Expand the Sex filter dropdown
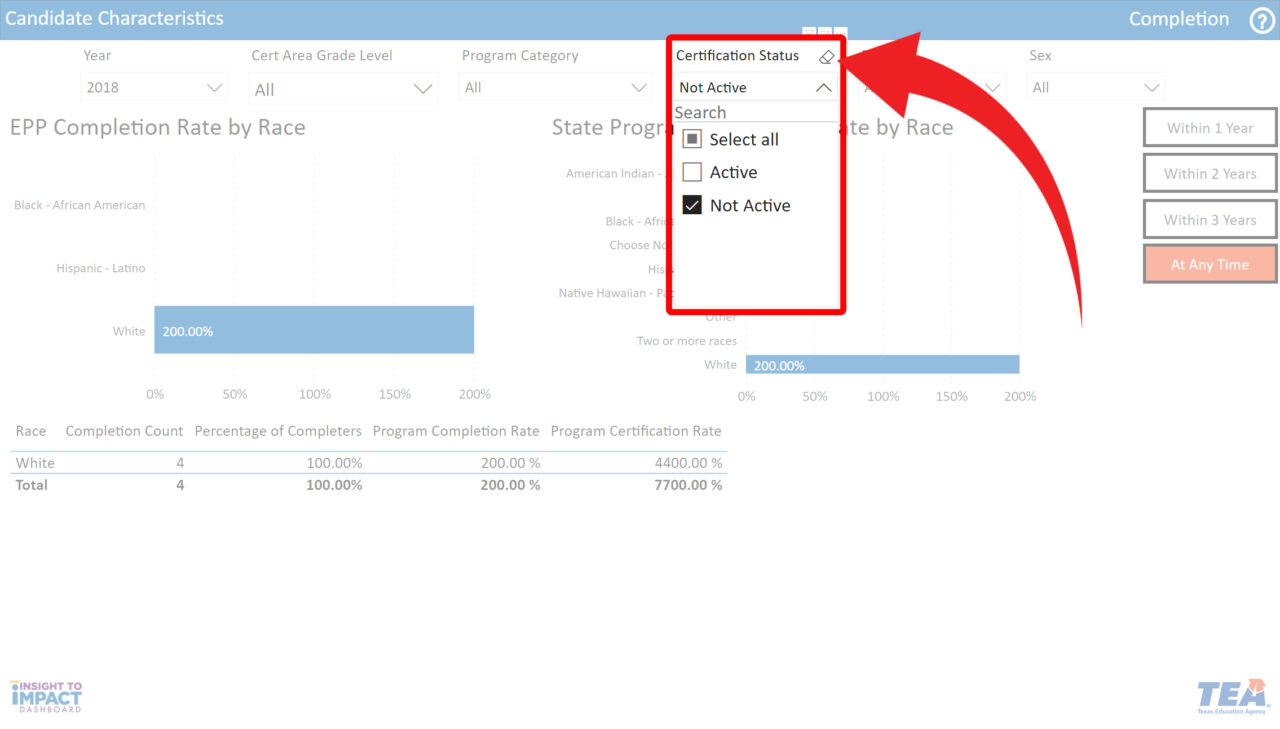1280x729 pixels. tap(1095, 88)
